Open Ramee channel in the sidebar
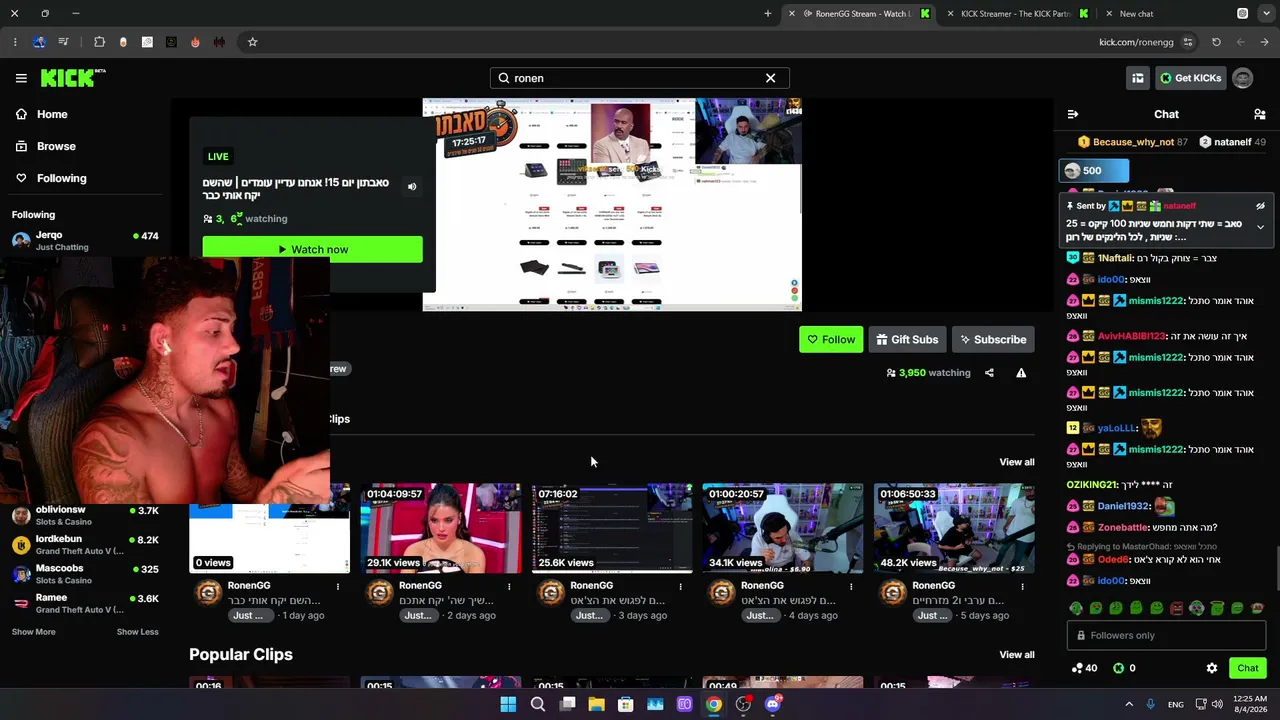This screenshot has width=1280, height=720. [x=85, y=603]
